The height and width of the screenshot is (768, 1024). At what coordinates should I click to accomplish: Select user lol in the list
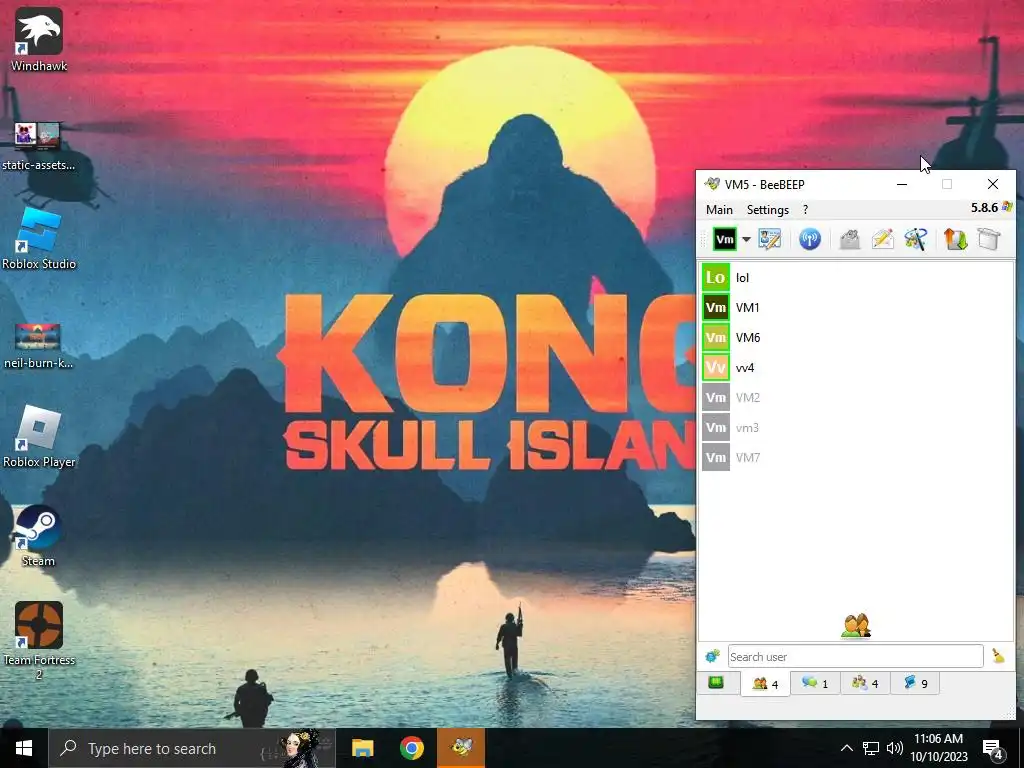pyautogui.click(x=856, y=278)
